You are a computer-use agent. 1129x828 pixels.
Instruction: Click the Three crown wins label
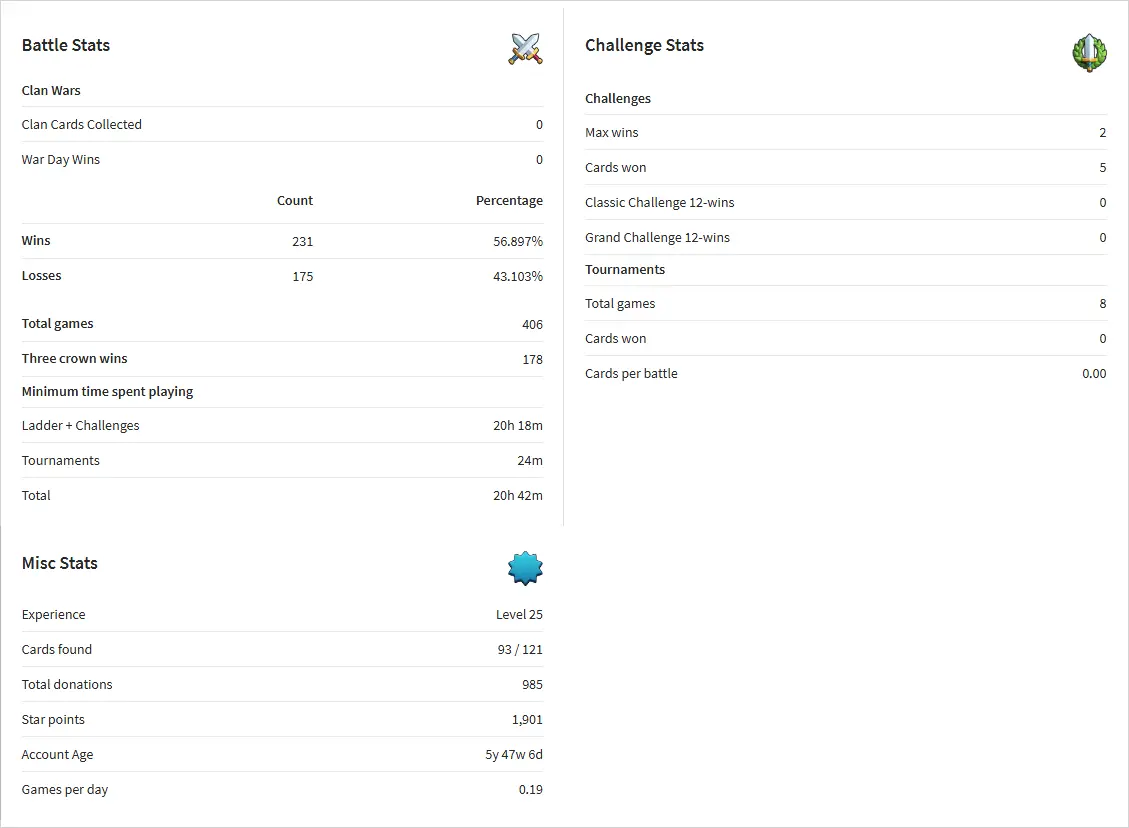75,359
